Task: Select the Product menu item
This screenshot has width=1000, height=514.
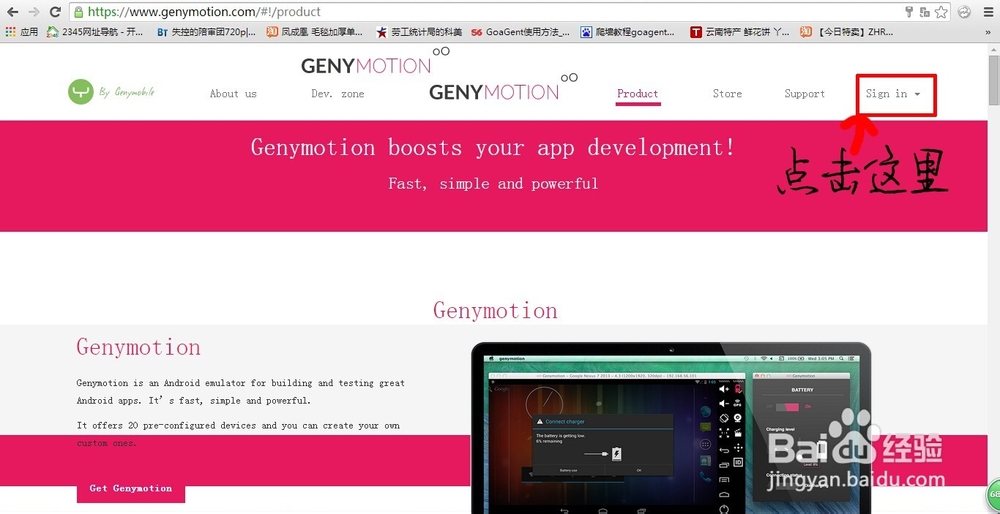Action: [638, 94]
